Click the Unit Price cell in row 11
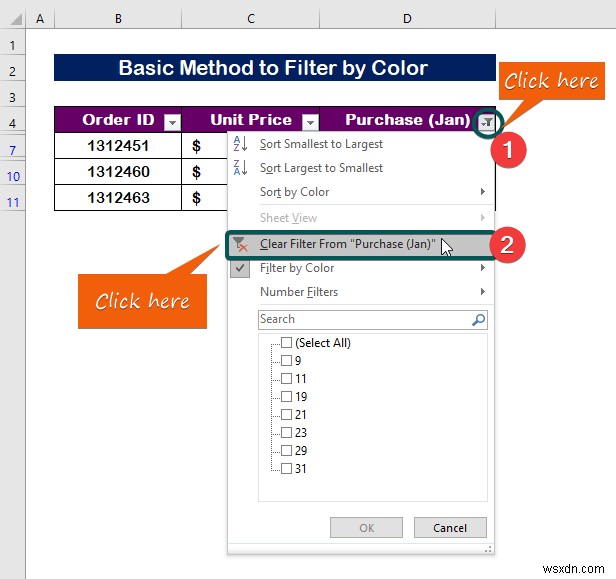This screenshot has width=616, height=579. coord(204,198)
